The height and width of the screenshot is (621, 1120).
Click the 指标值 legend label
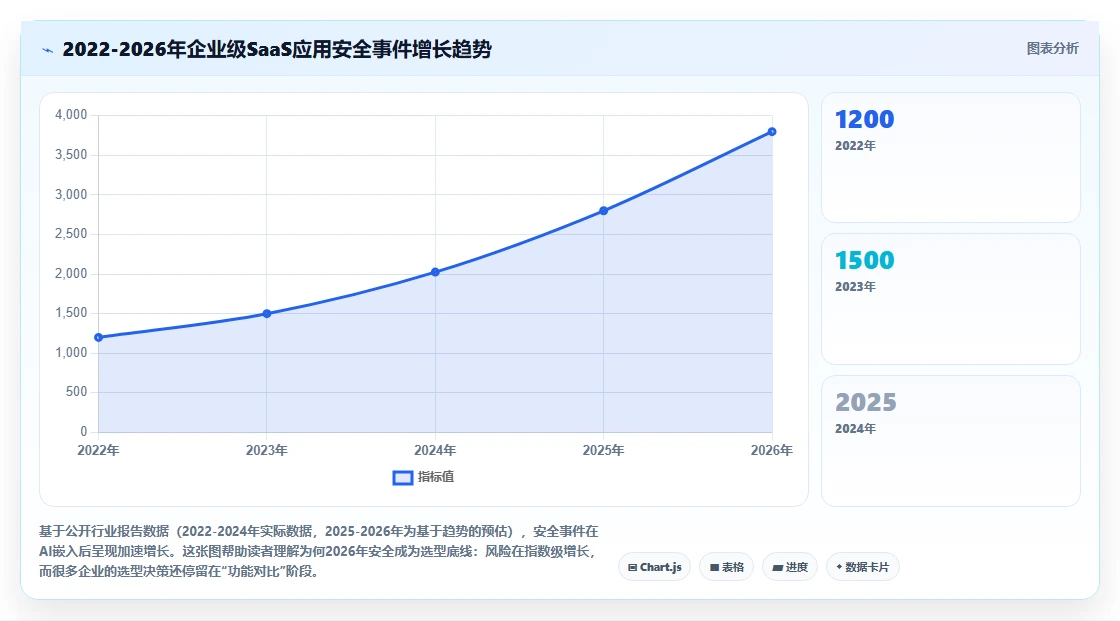436,477
